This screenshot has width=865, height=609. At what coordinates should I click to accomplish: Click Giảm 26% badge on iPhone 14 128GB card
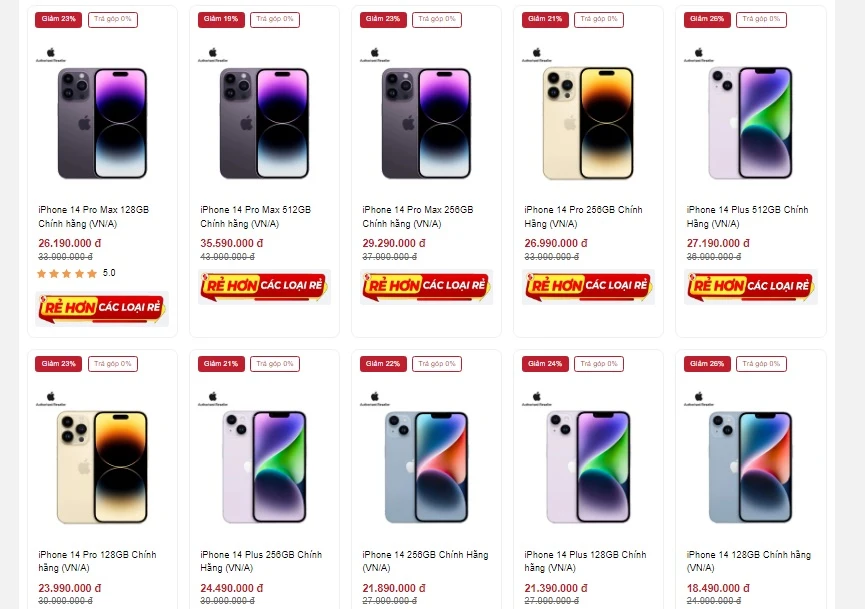click(706, 363)
